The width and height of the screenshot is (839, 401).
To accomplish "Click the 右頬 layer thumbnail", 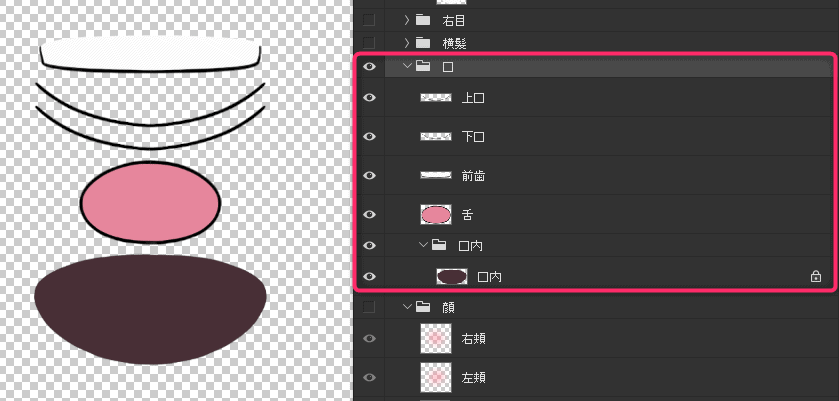I will coord(437,339).
